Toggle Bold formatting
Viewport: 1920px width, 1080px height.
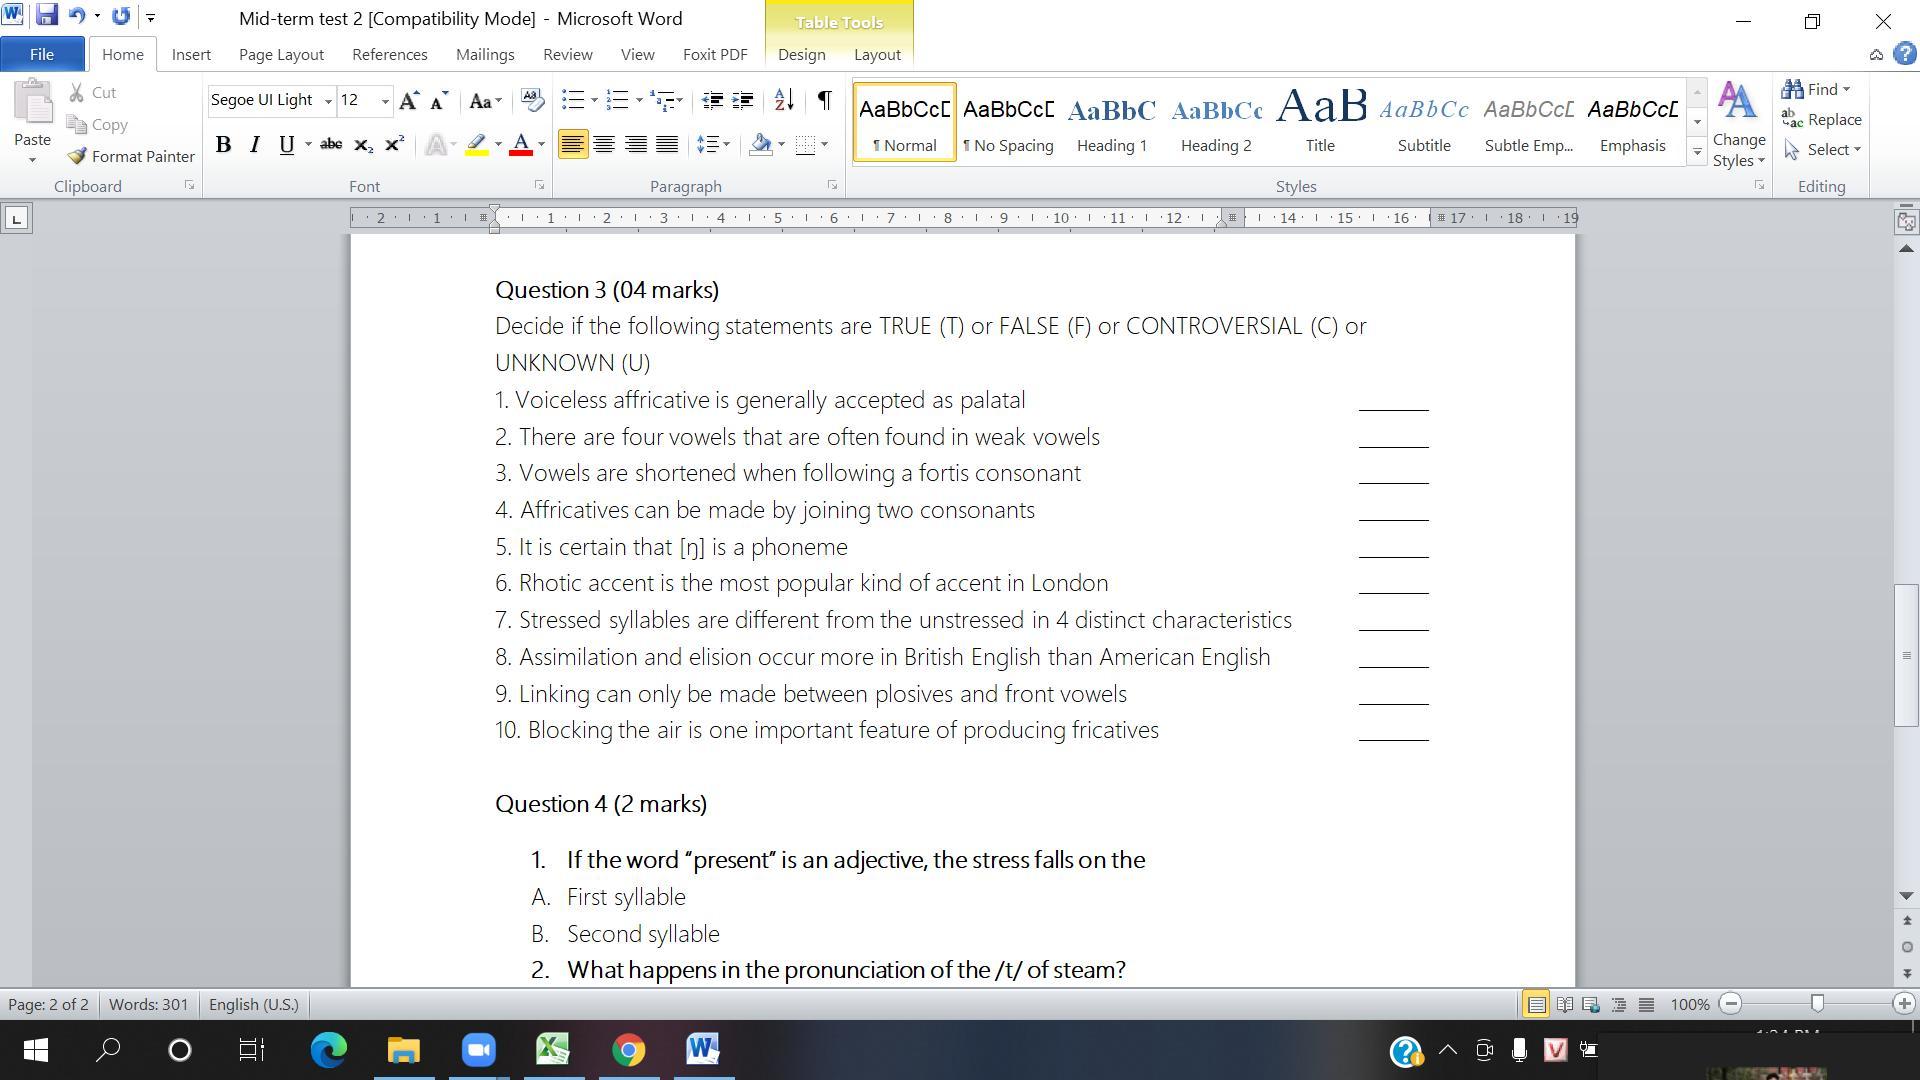pos(224,145)
